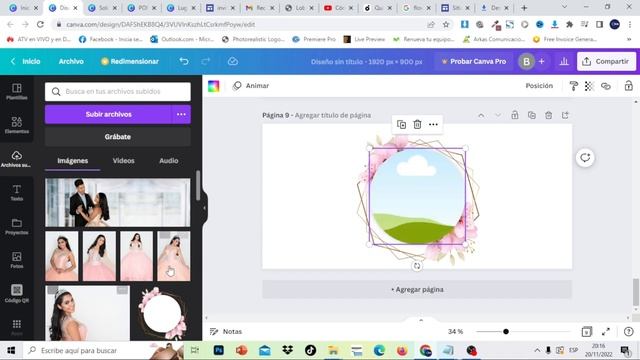Click the add page icon in page header
The height and width of the screenshot is (360, 640).
click(565, 116)
